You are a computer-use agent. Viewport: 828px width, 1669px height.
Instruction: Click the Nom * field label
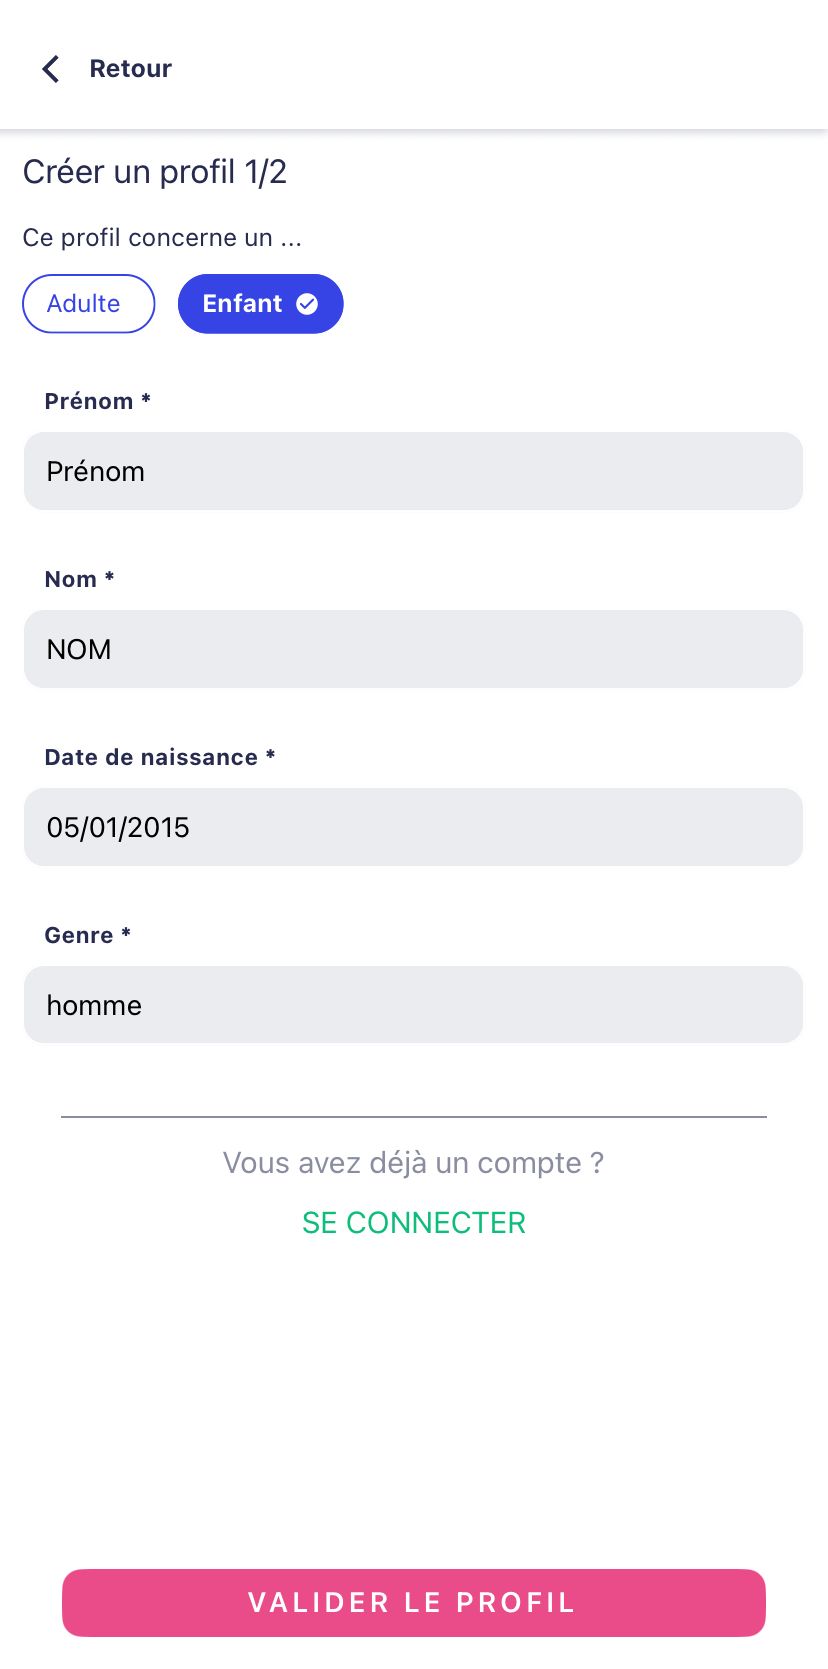click(x=80, y=579)
